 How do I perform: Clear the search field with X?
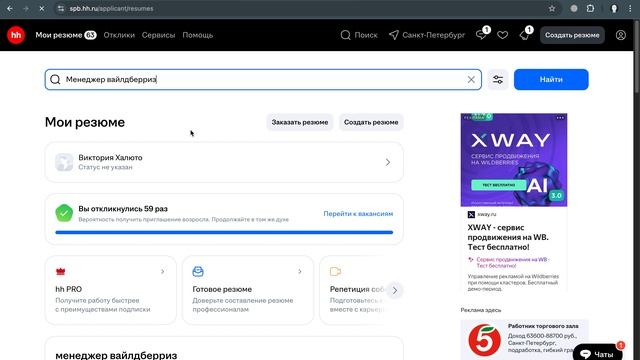click(x=471, y=80)
